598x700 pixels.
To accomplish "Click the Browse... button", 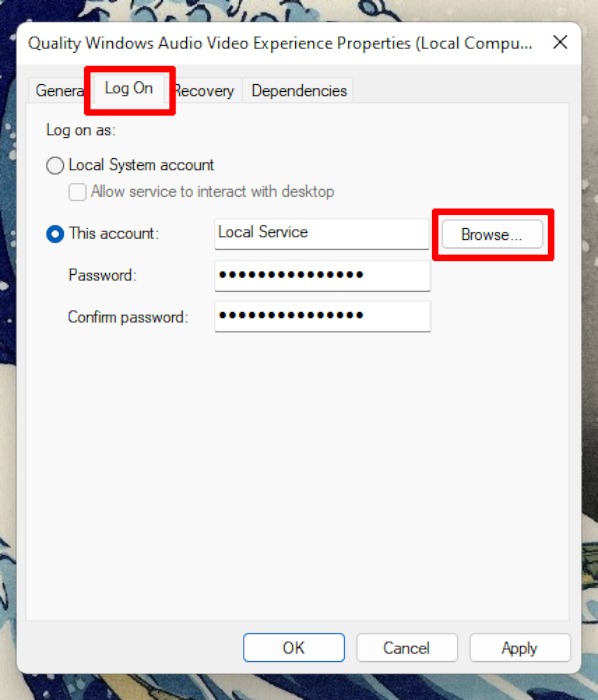I will coord(492,234).
